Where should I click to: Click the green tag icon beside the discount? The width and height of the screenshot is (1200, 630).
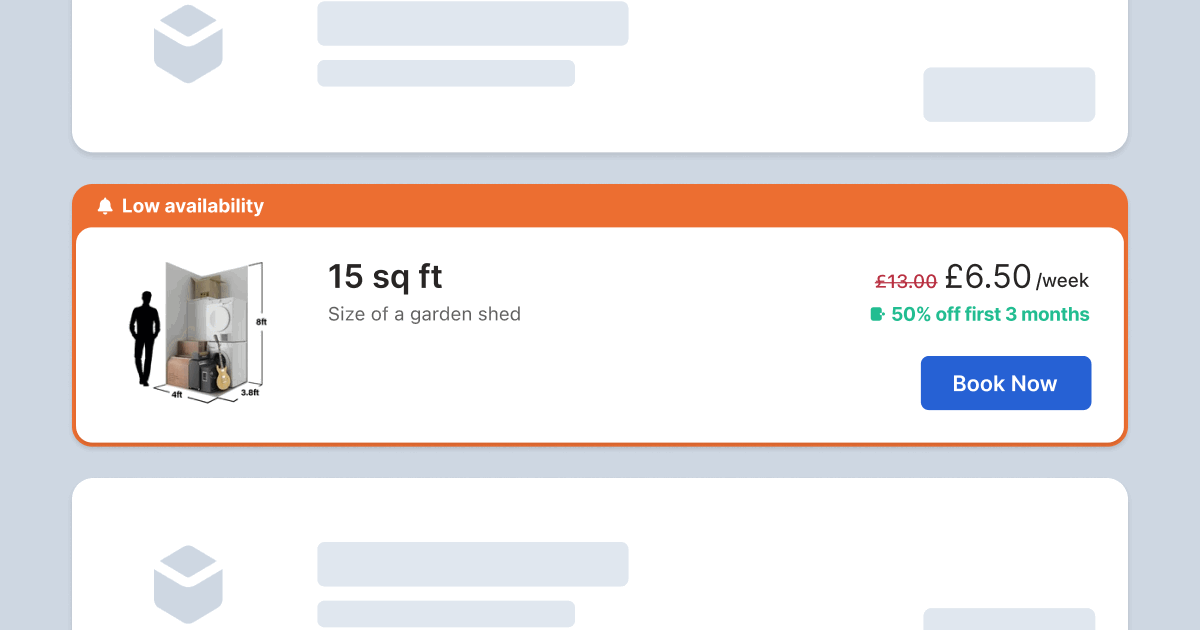878,314
